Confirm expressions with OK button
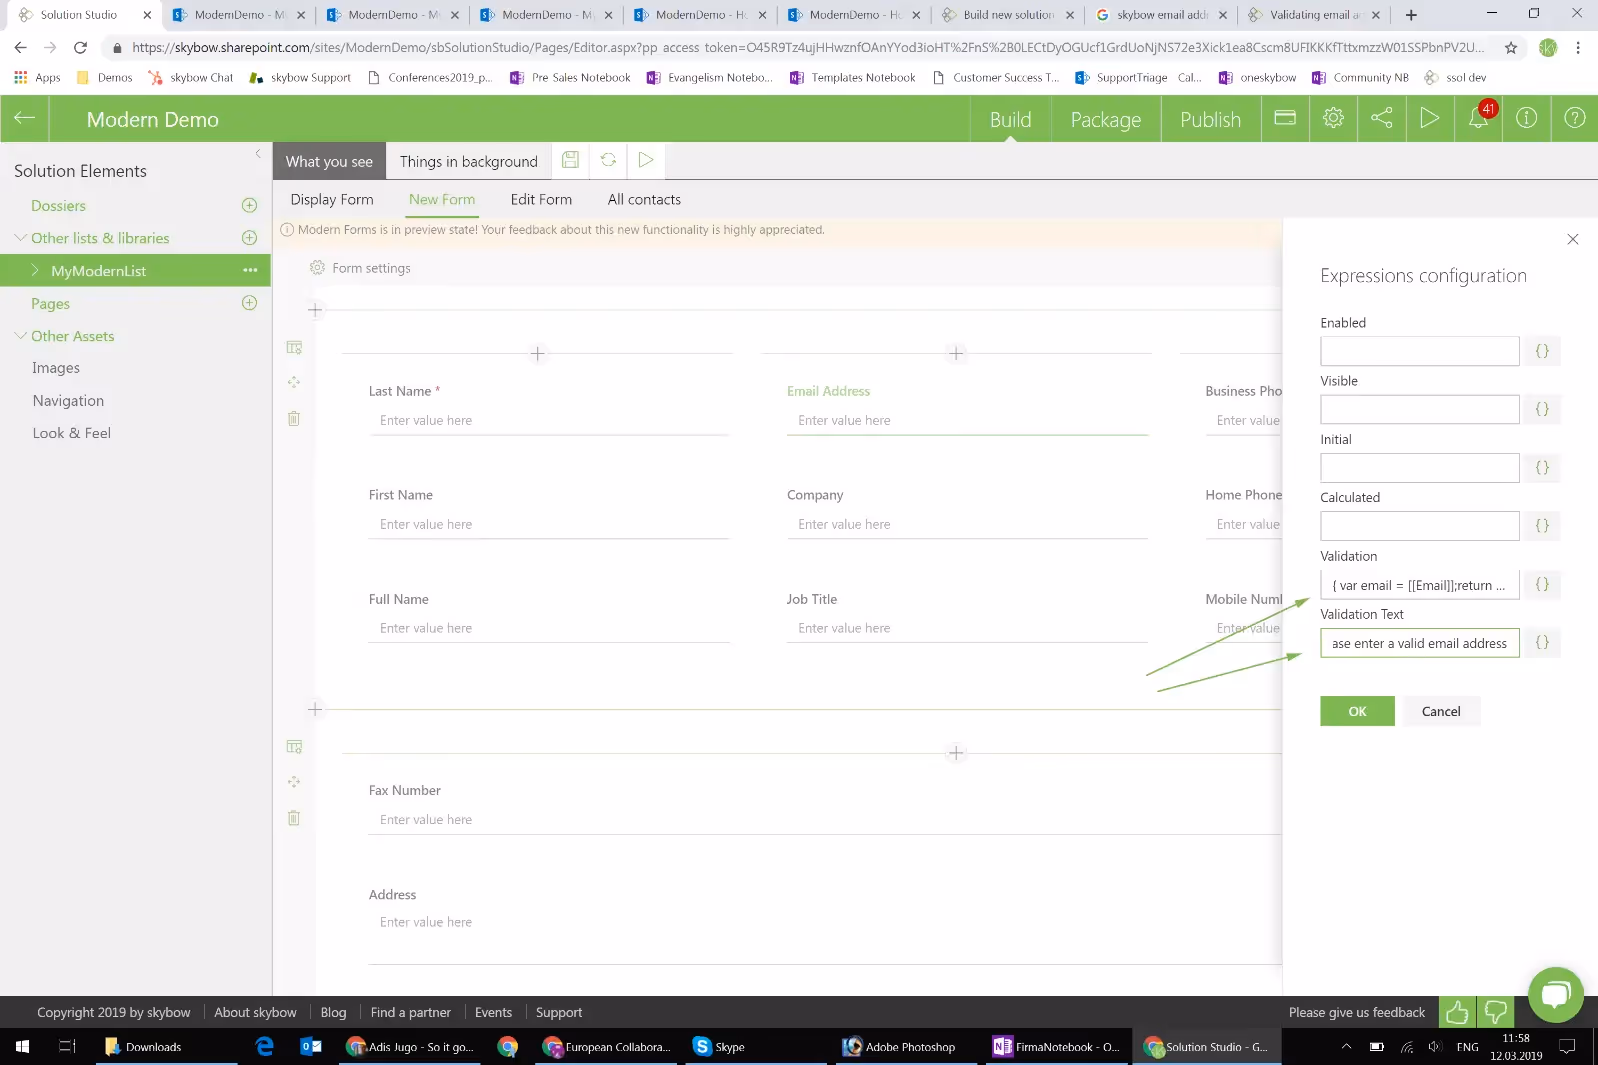1598x1065 pixels. 1357,711
